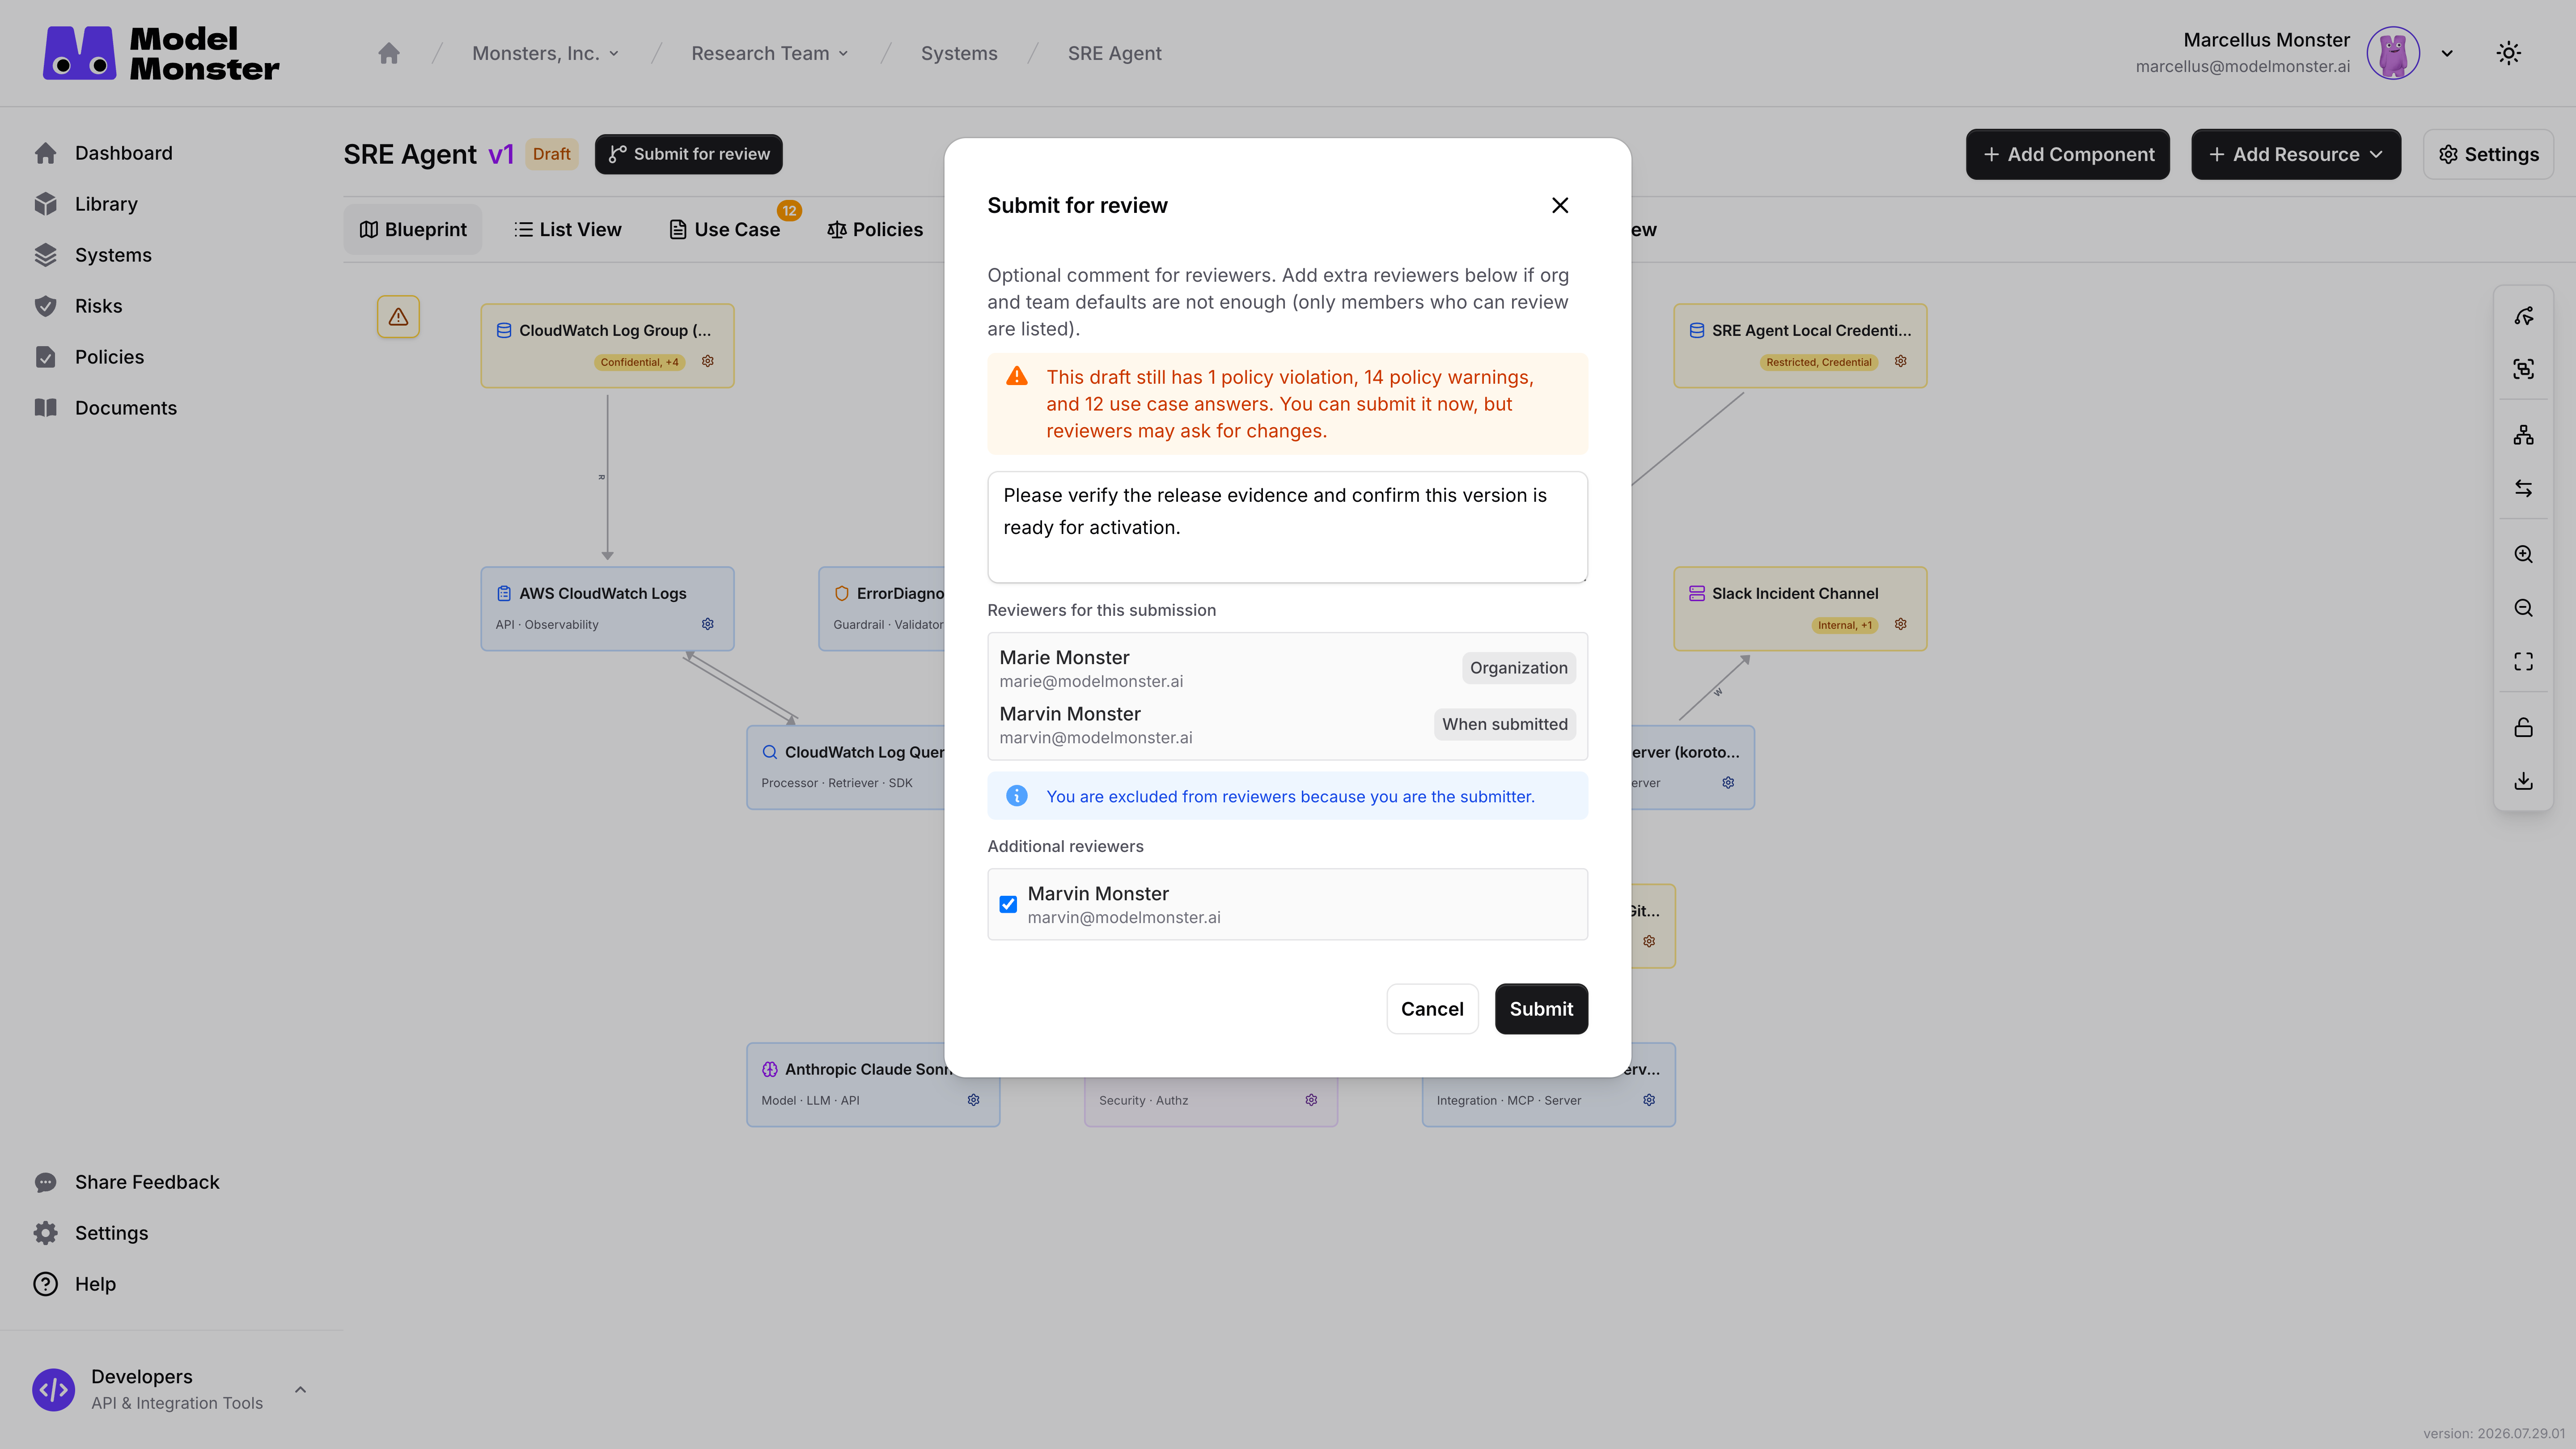Image resolution: width=2576 pixels, height=1449 pixels.
Task: Open gear settings on SRE Agent Local Credentials node
Action: point(1901,361)
